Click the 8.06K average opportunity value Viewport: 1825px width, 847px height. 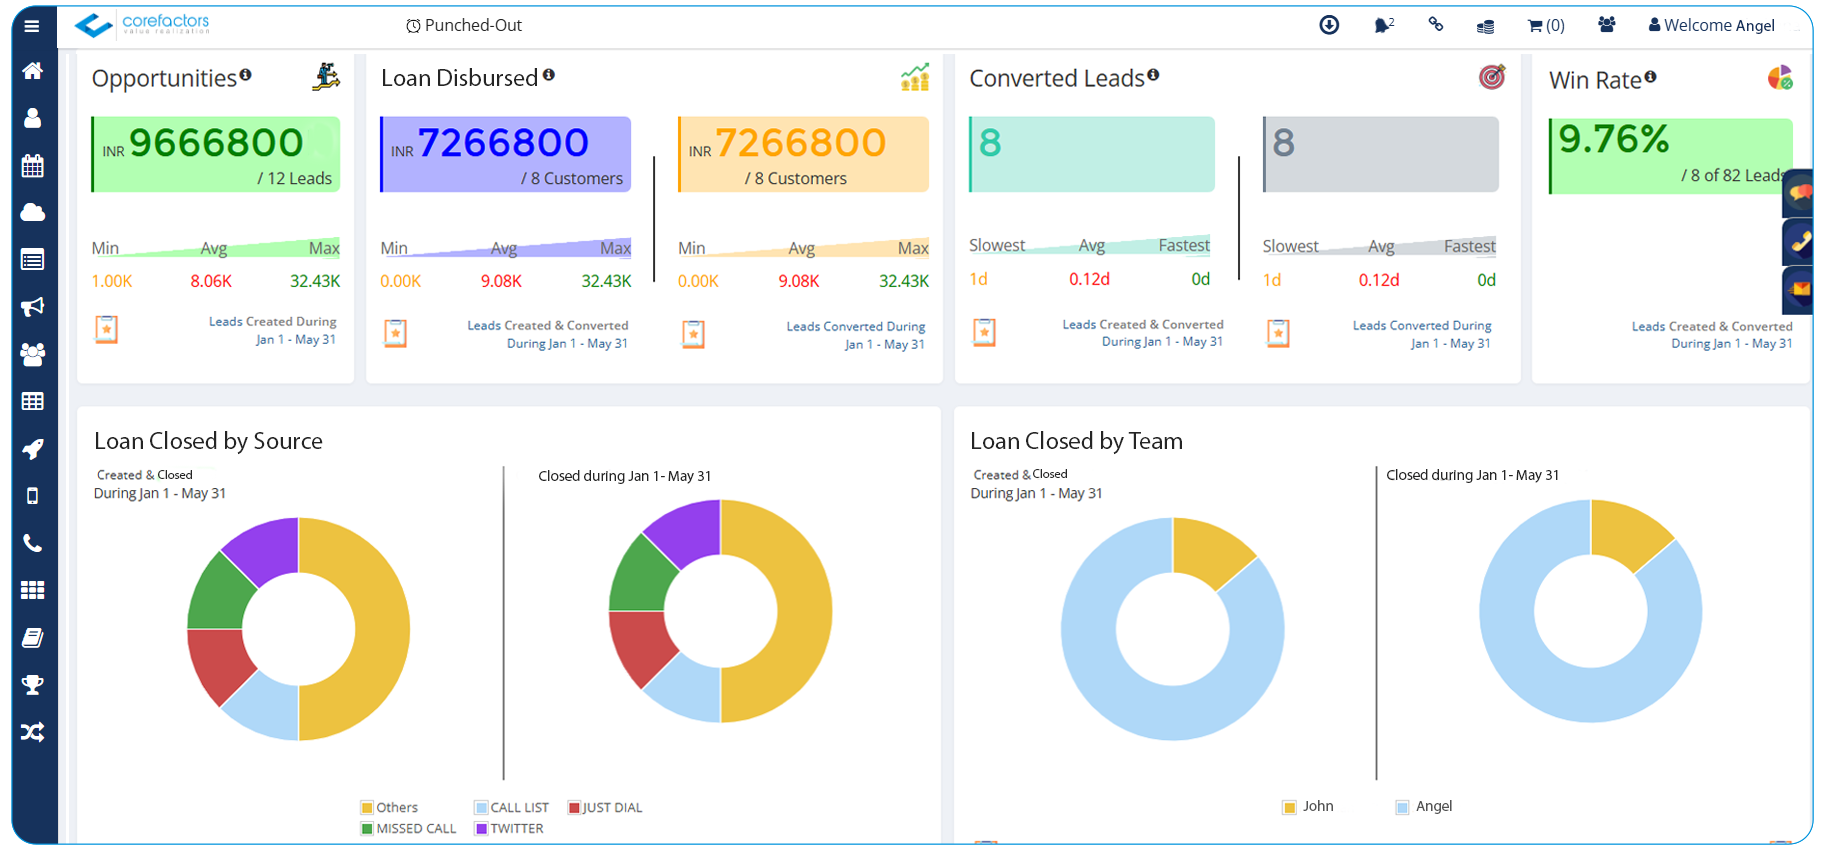click(211, 281)
